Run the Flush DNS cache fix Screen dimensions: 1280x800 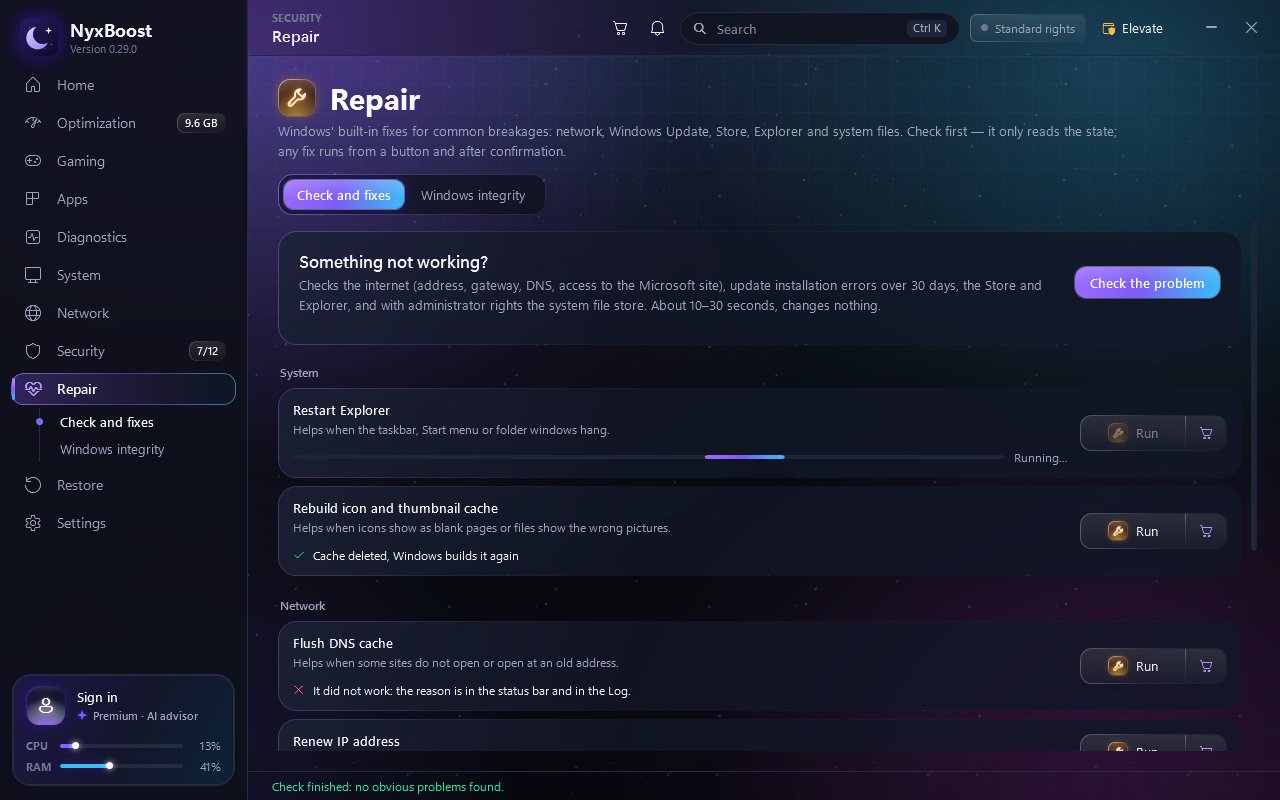(x=1133, y=666)
